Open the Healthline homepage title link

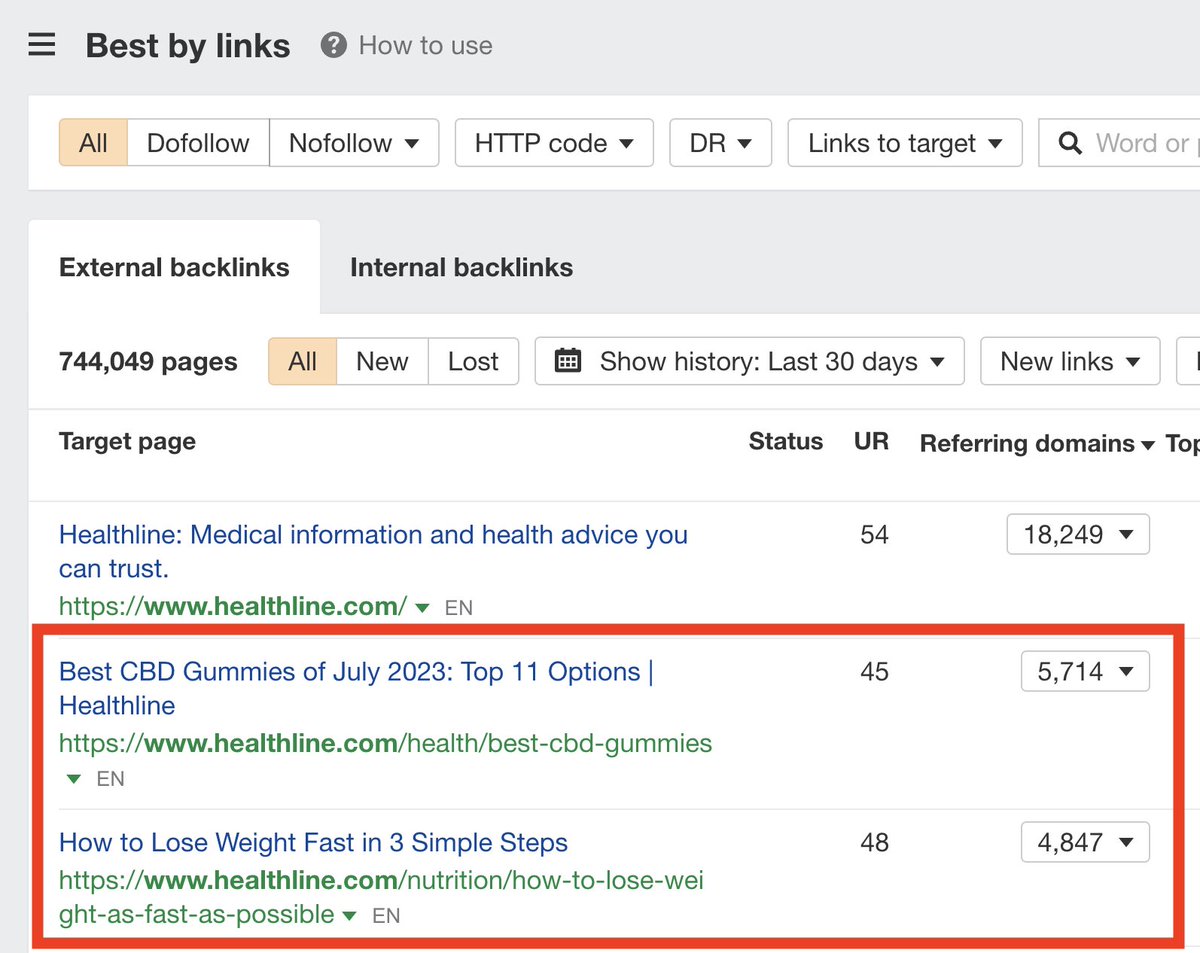pyautogui.click(x=373, y=551)
